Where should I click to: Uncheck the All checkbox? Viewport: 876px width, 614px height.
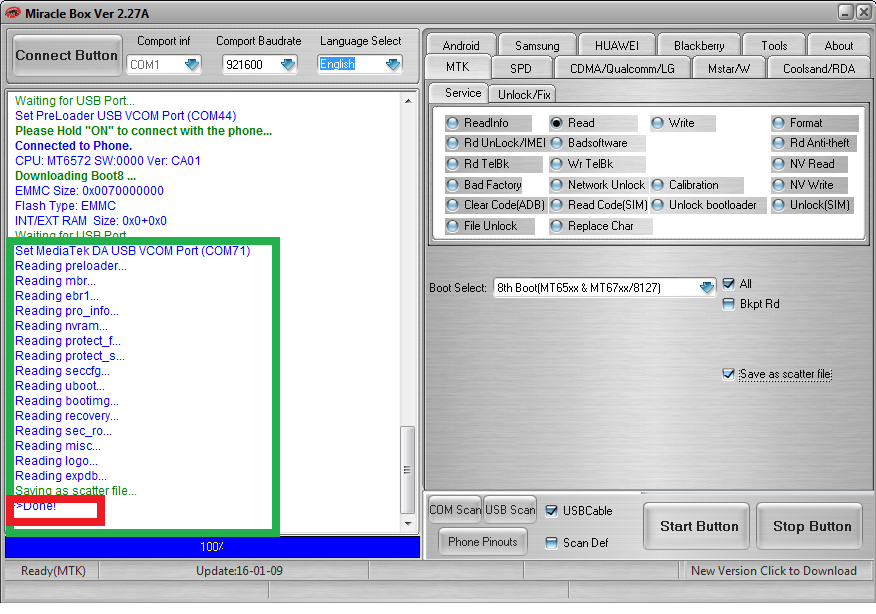728,284
